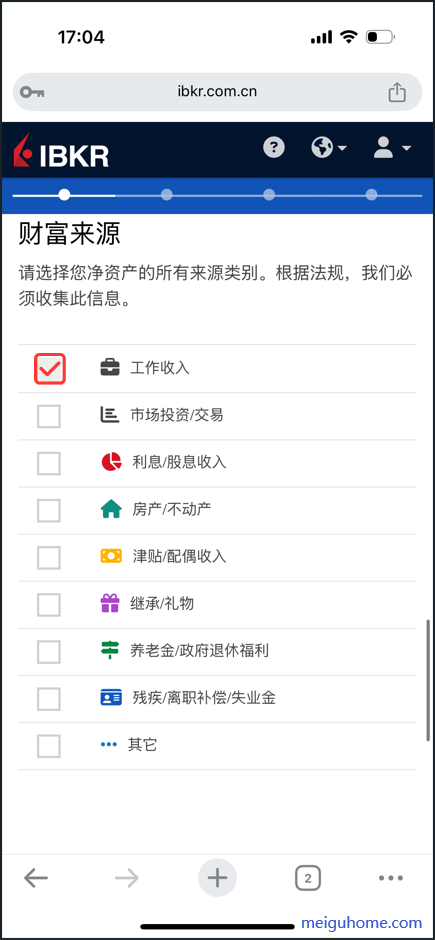Expand the globe language dropdown
The image size is (435, 940).
pos(329,147)
